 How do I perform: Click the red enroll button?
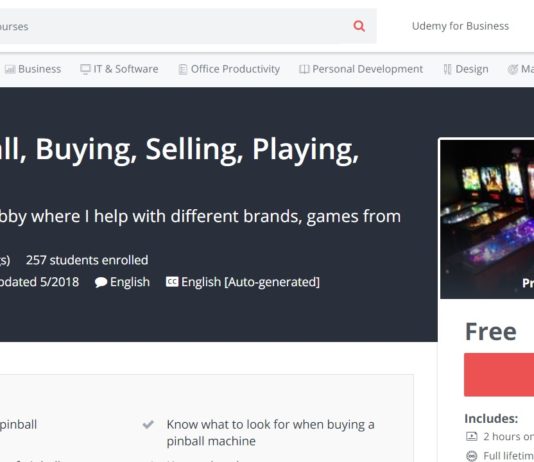(499, 375)
